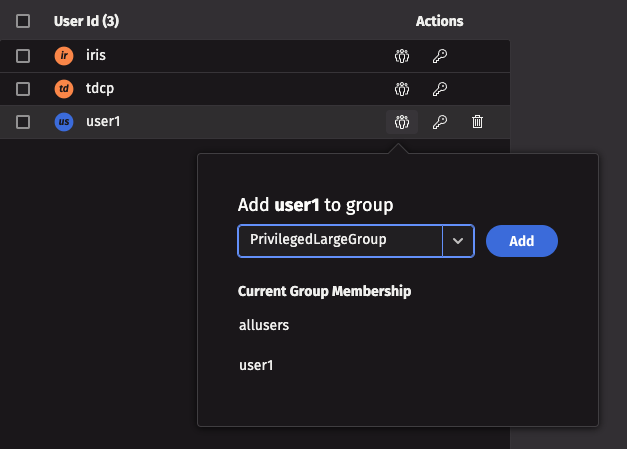The image size is (627, 449).
Task: Click the orange tdcp avatar badge
Action: click(64, 90)
